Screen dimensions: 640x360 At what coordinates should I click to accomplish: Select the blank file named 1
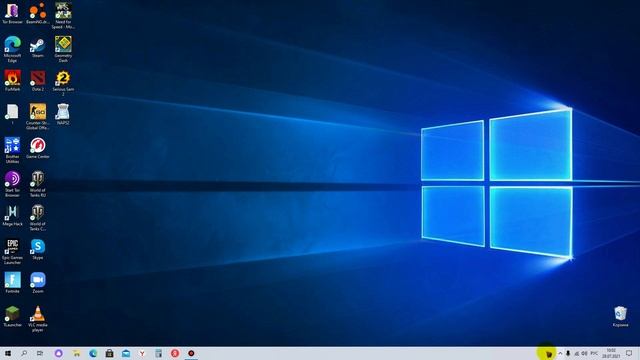12,114
